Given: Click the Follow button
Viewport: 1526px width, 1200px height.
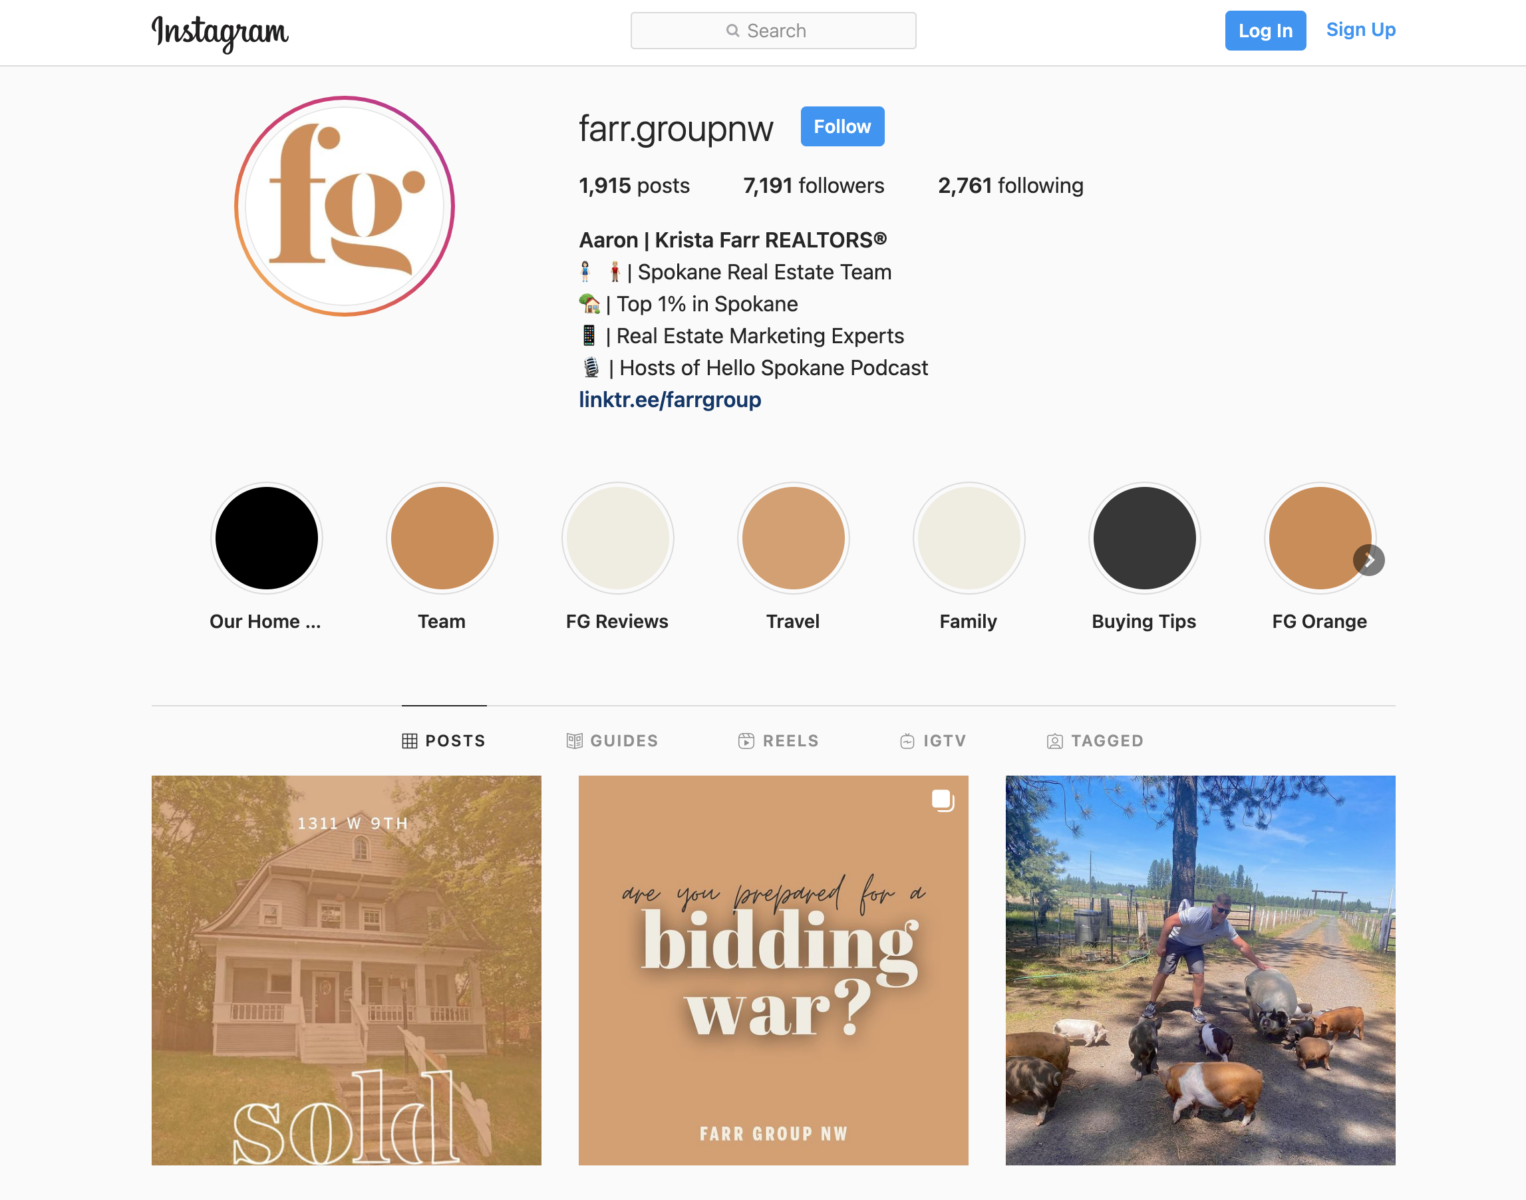Looking at the screenshot, I should (842, 126).
